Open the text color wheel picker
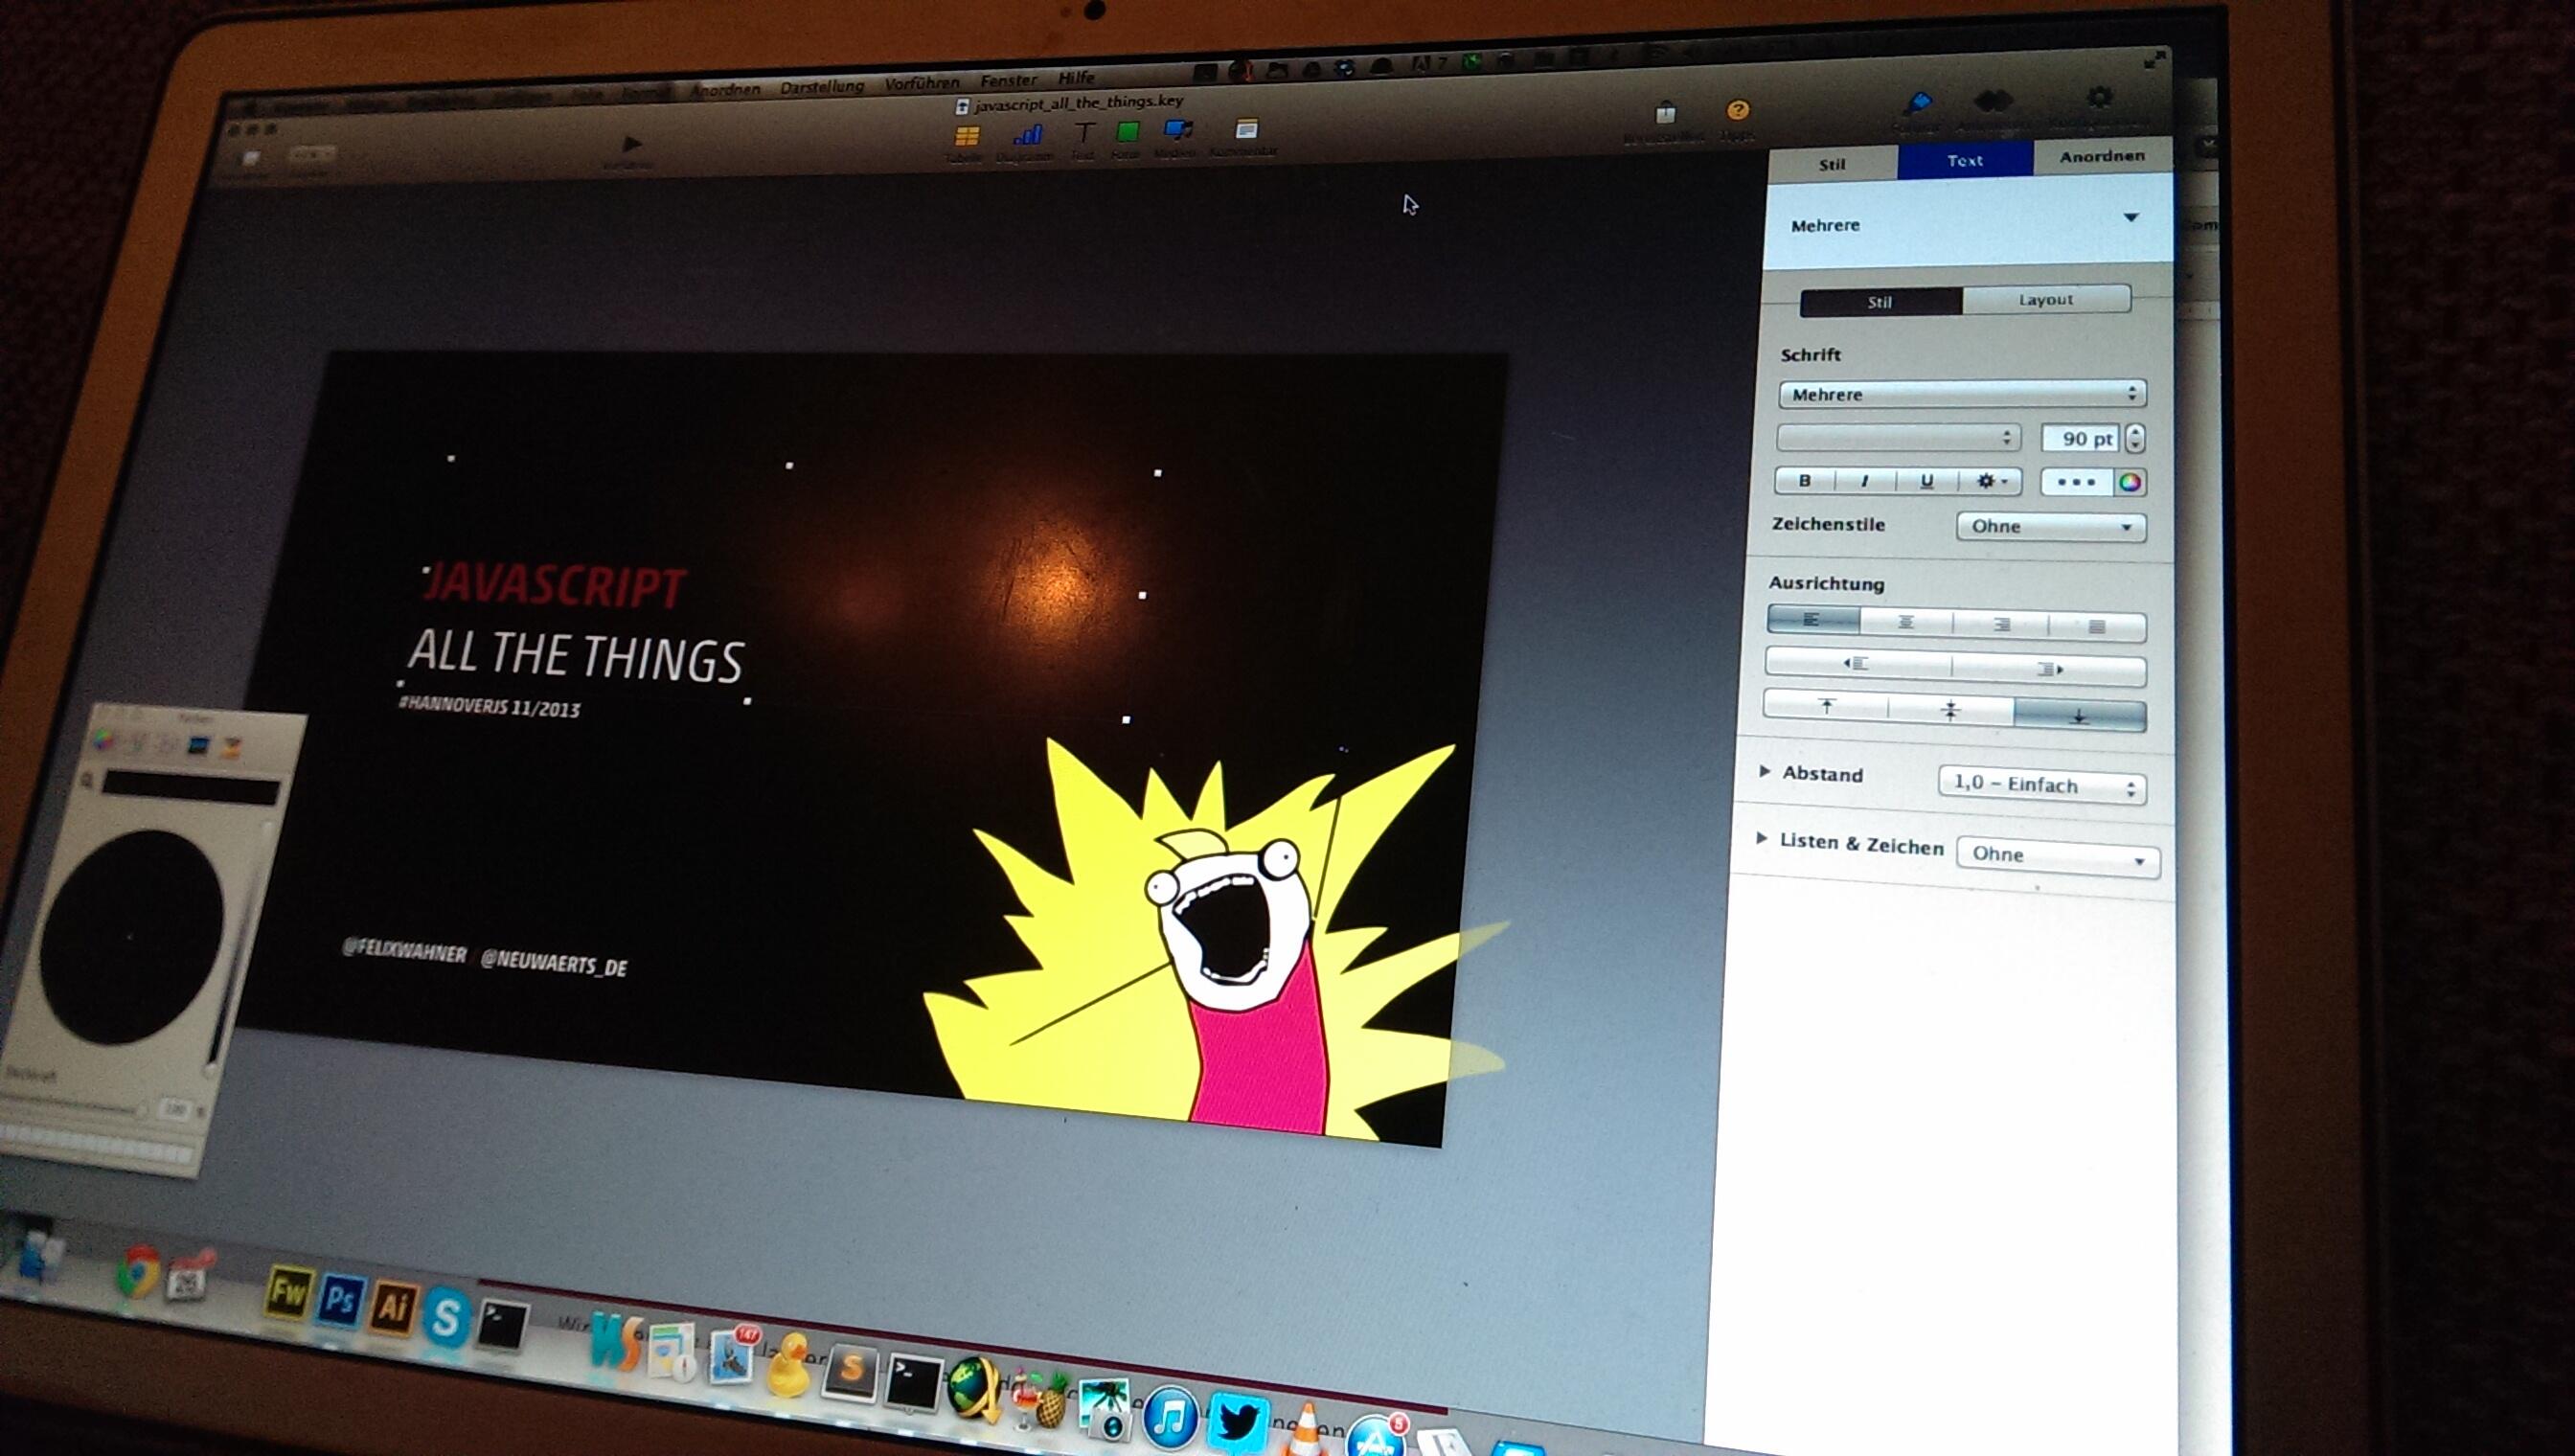This screenshot has width=2575, height=1456. point(2130,483)
